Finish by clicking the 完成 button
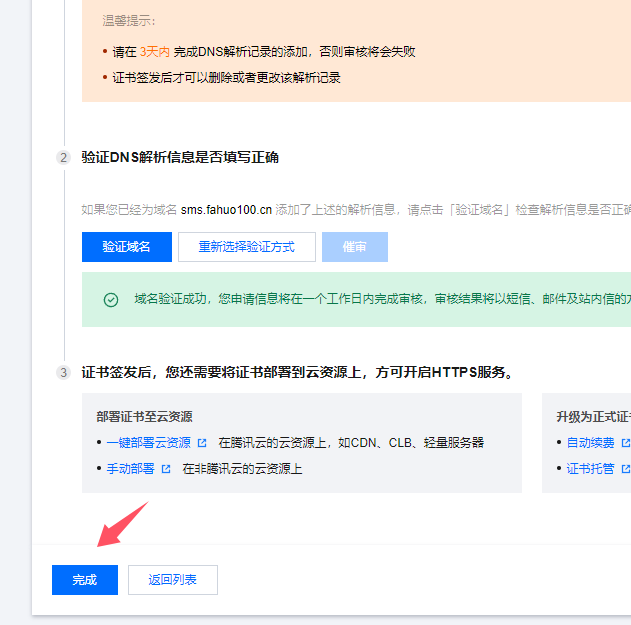The width and height of the screenshot is (631, 625). (x=85, y=580)
